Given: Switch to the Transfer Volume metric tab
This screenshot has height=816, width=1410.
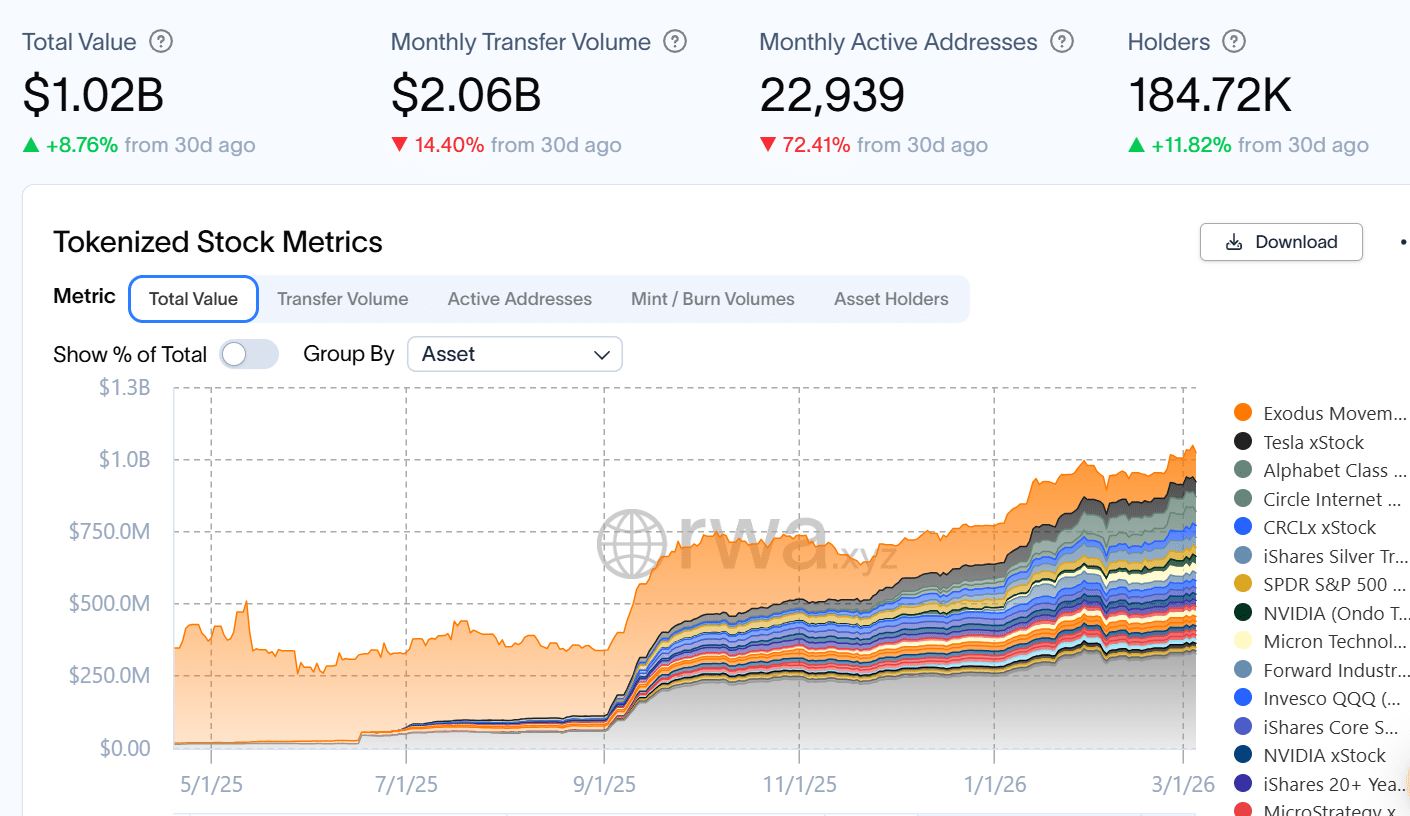Looking at the screenshot, I should [342, 299].
